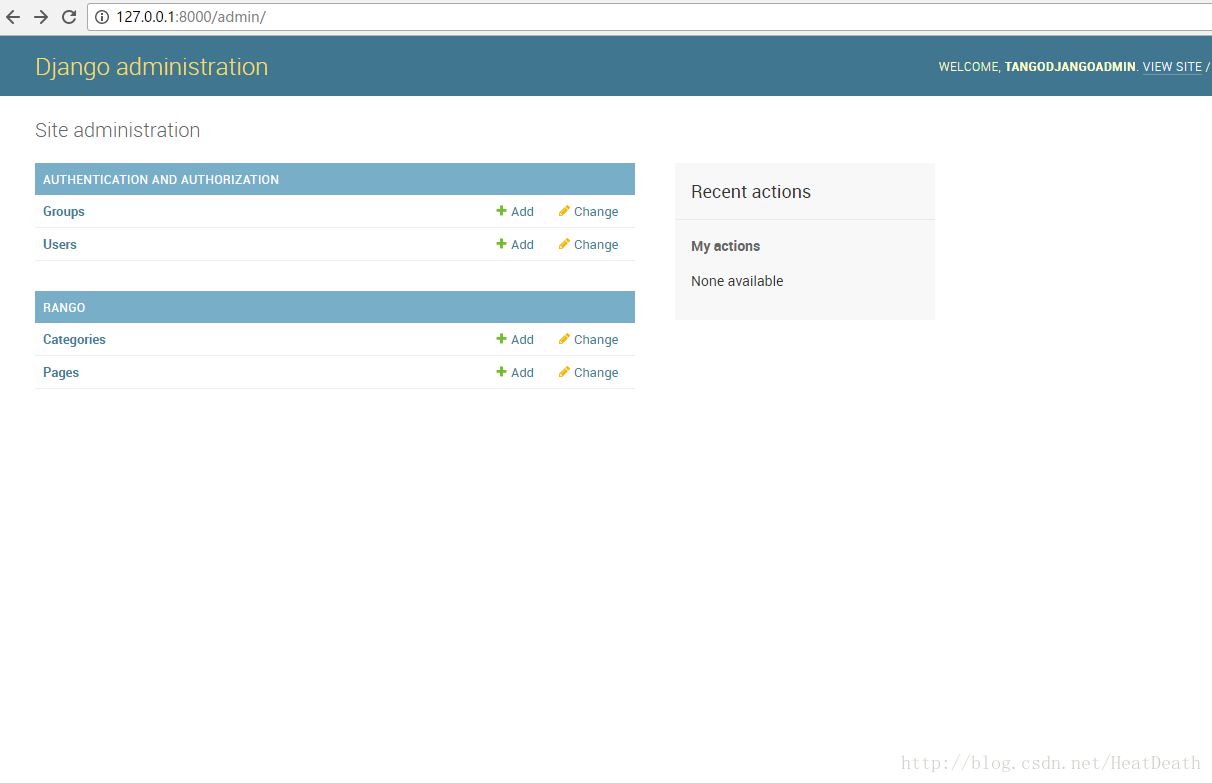Click green plus icon in Groups row
The width and height of the screenshot is (1212, 783).
[x=501, y=211]
